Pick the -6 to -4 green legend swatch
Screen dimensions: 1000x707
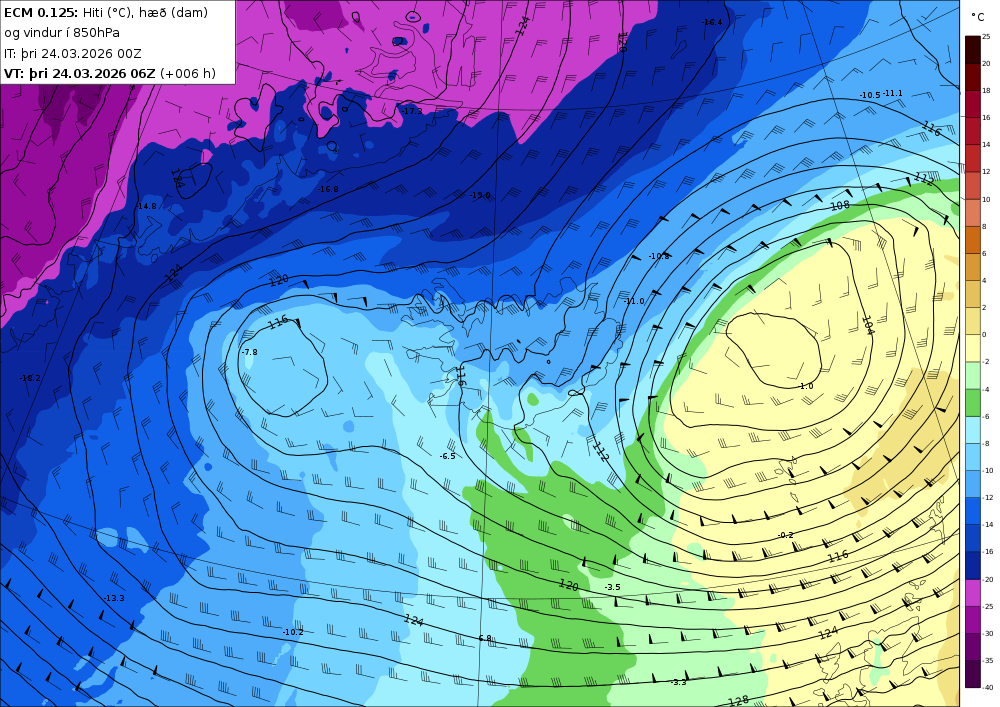[973, 402]
